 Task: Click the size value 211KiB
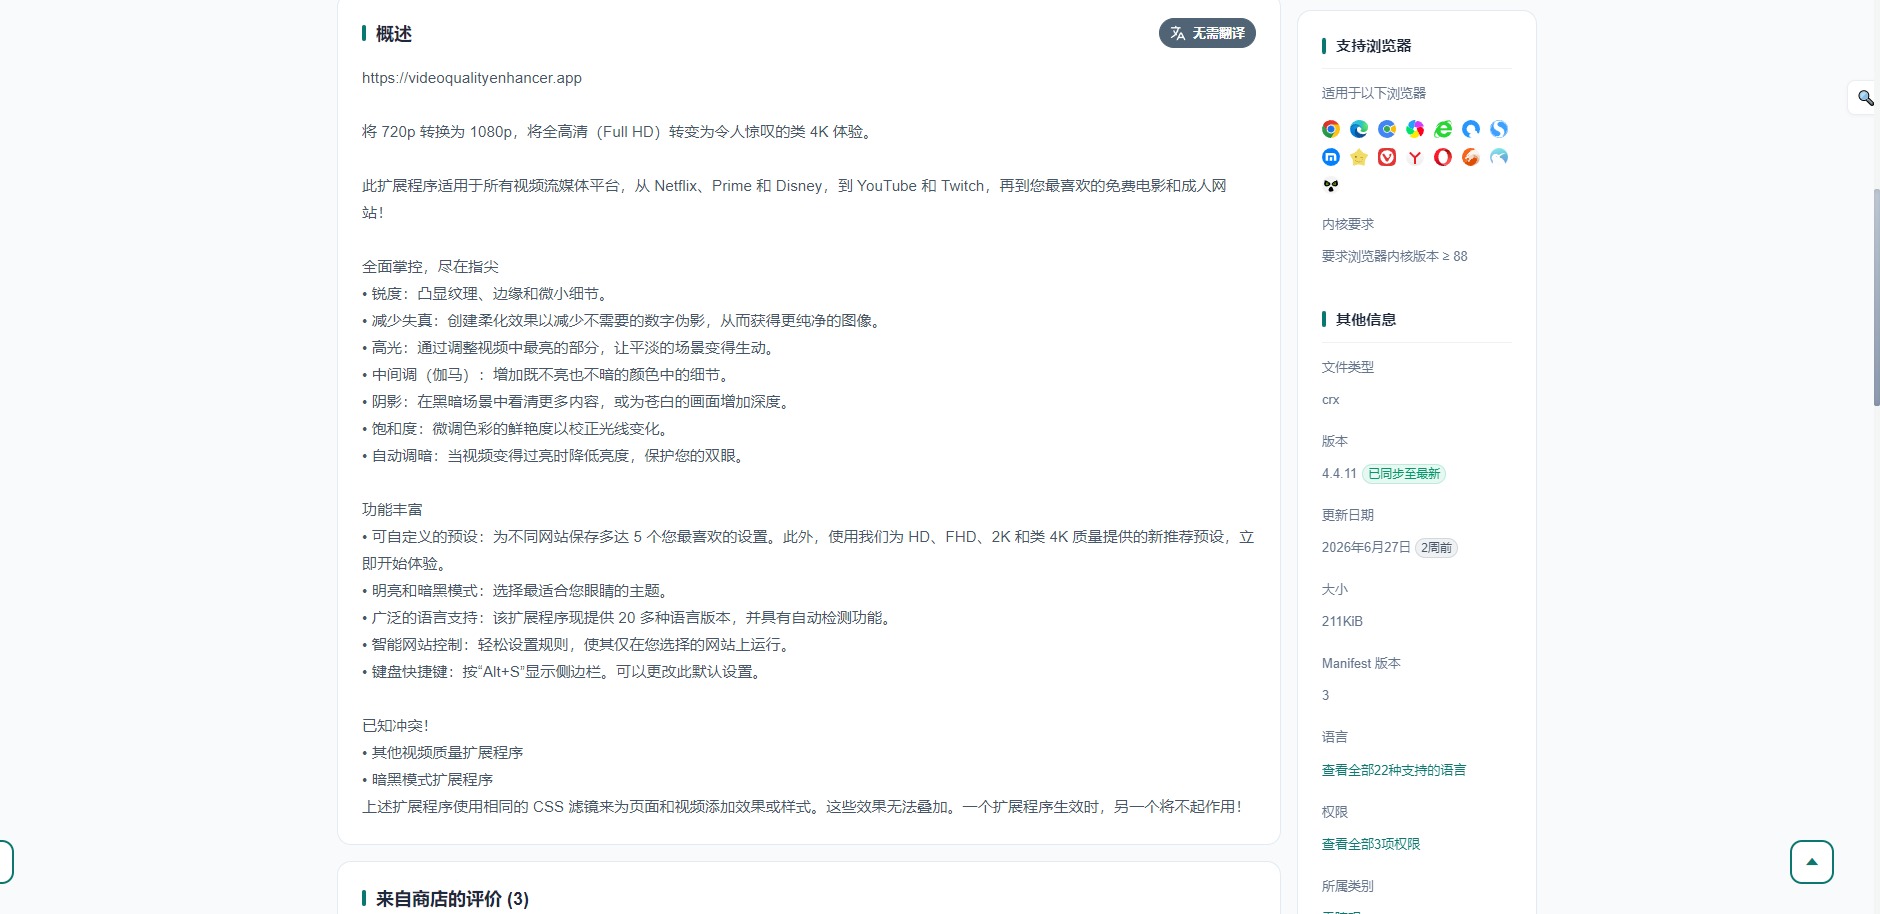(1342, 621)
